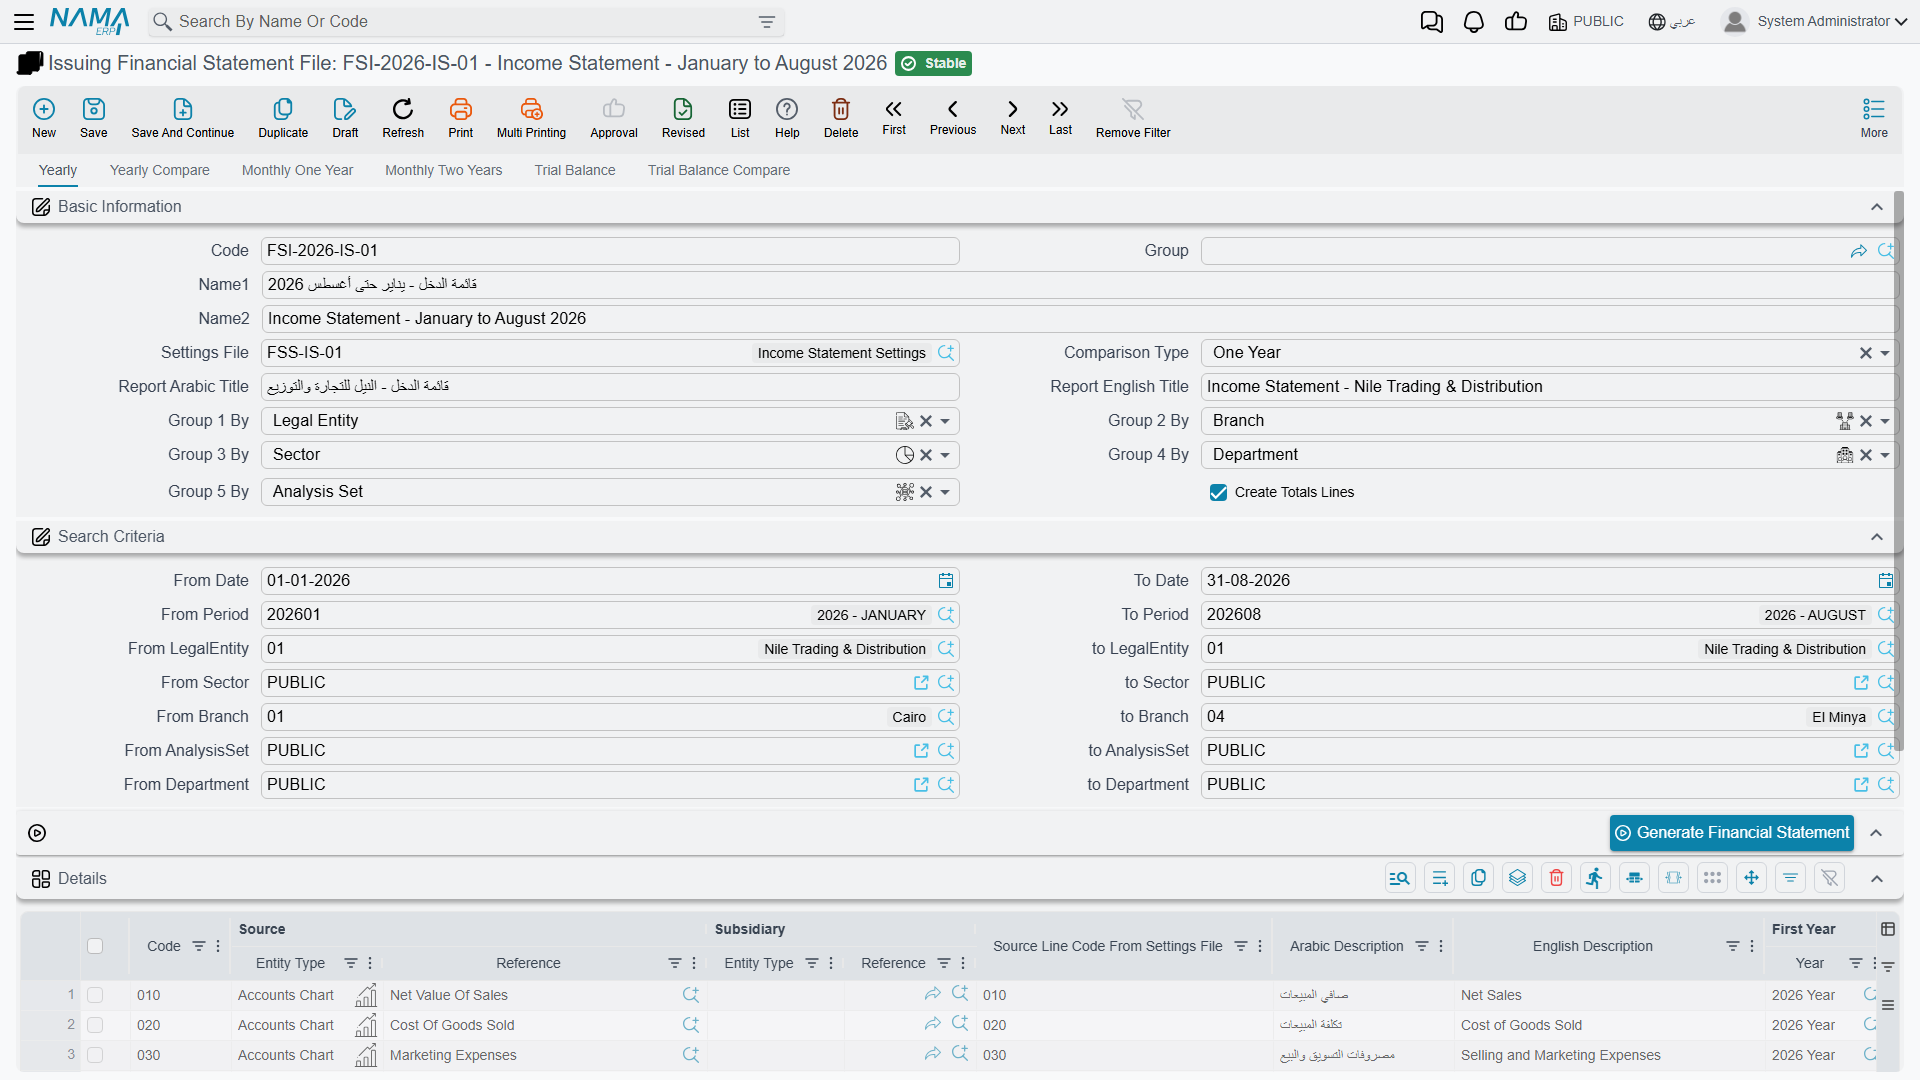
Task: Open Group 4 By dropdown
Action: click(1885, 455)
